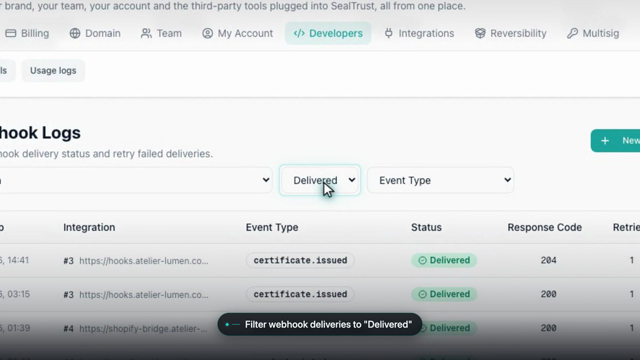Open the Billing tab
This screenshot has height=360, width=640.
point(27,33)
